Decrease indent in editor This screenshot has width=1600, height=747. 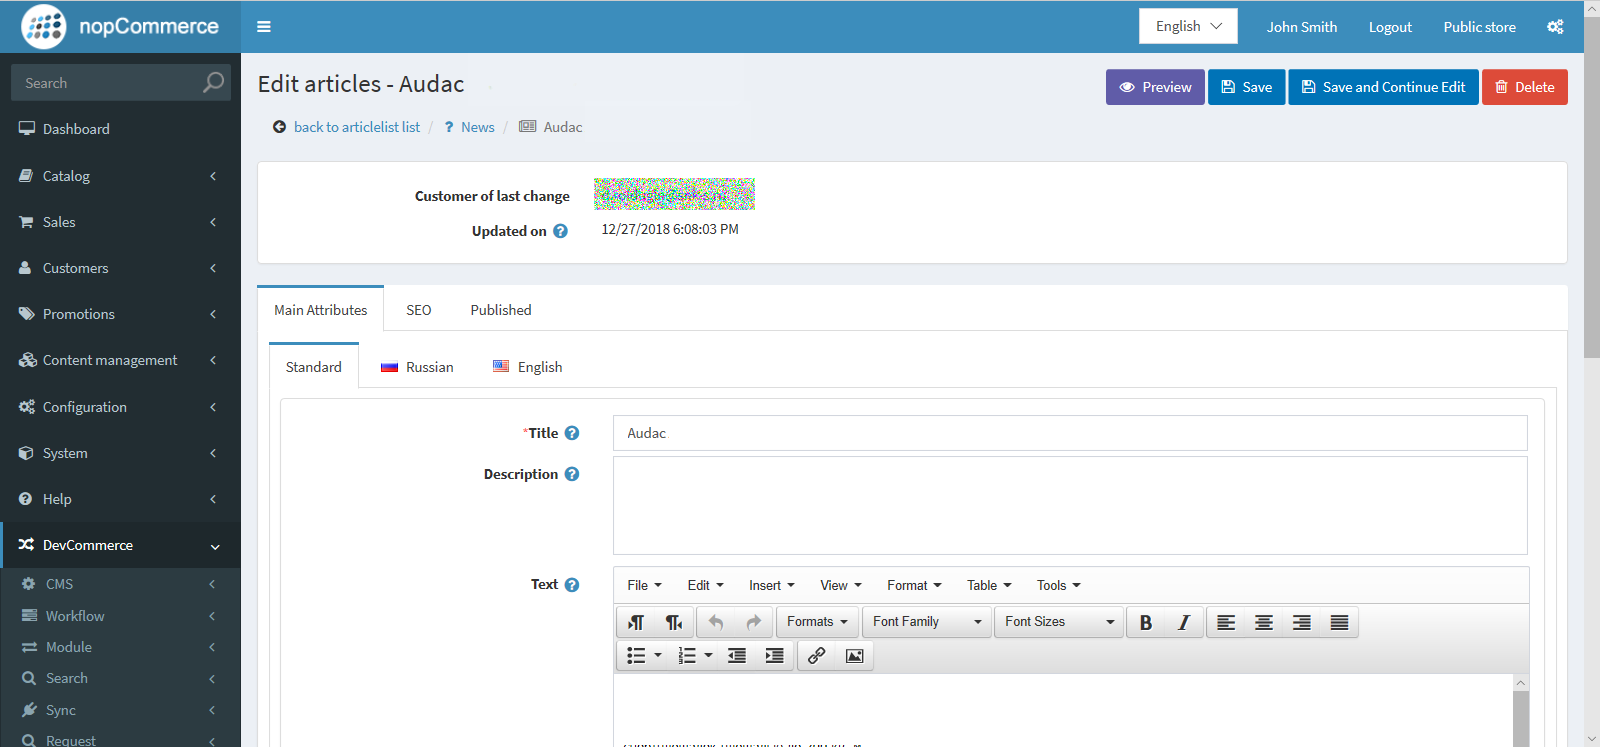pos(737,656)
